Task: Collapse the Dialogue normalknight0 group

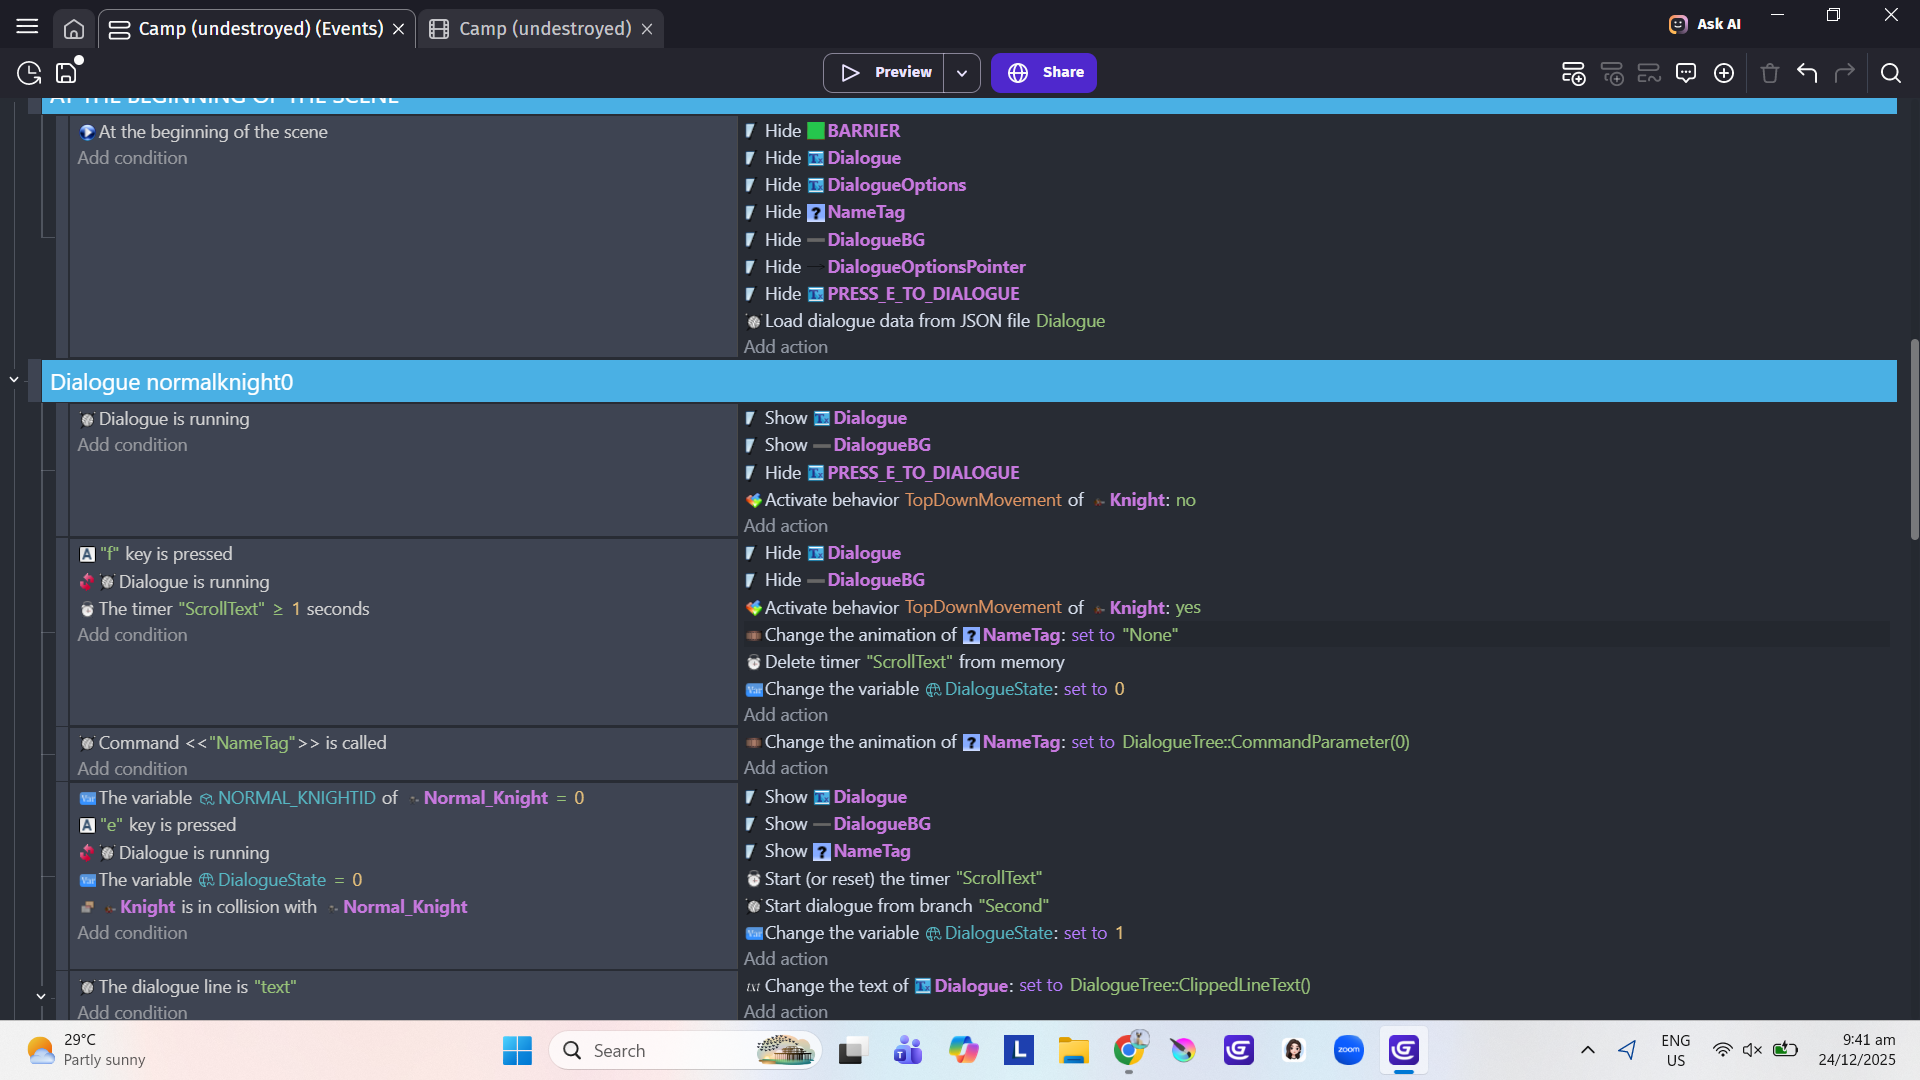Action: (x=14, y=380)
